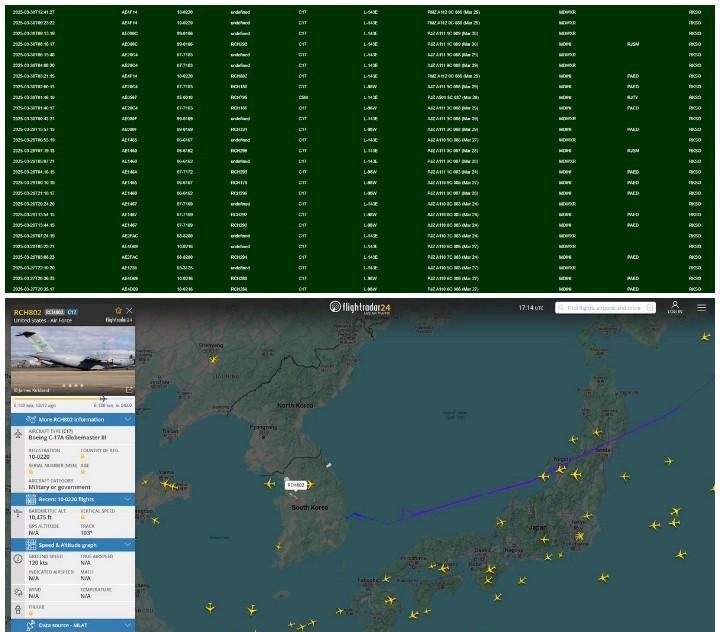
Task: Click the satellite dish icon beside Data source
Action: pos(31,625)
